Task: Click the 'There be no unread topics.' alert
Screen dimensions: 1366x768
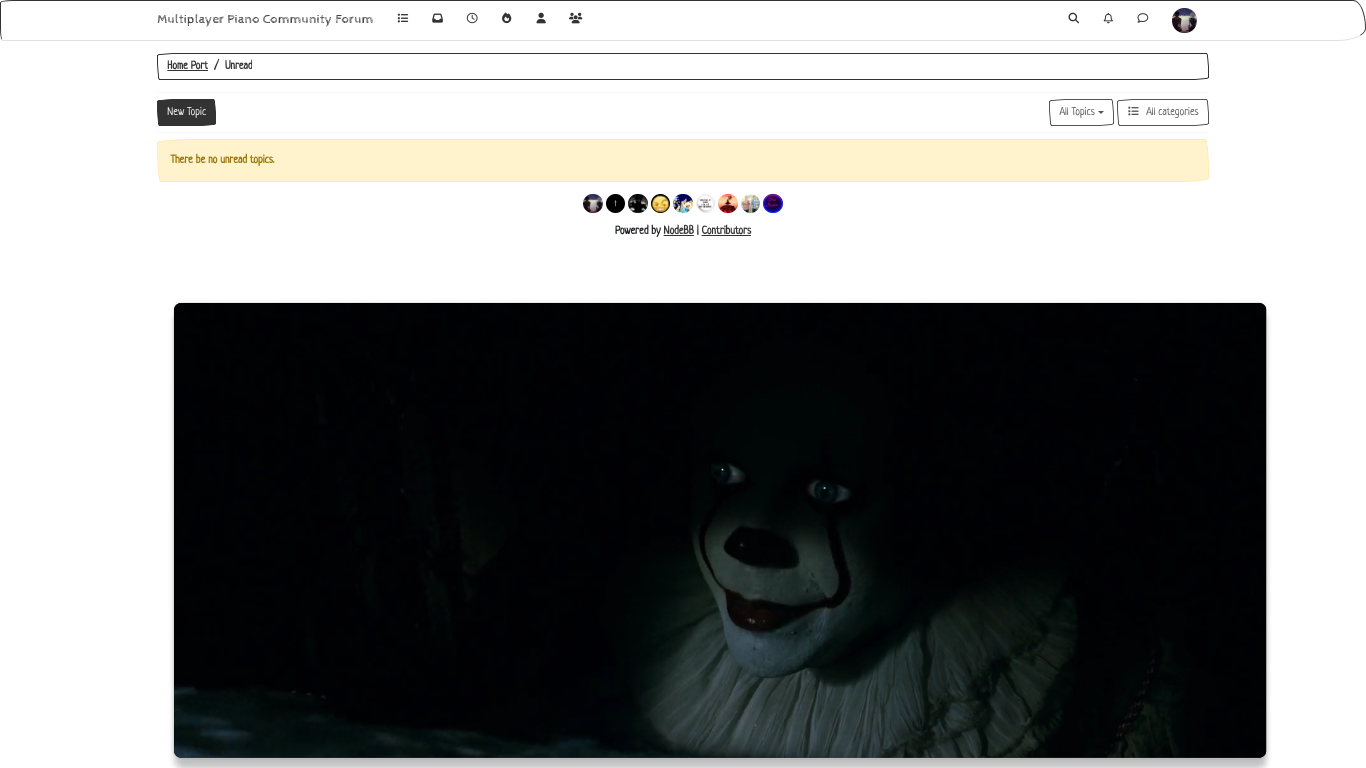Action: click(683, 160)
